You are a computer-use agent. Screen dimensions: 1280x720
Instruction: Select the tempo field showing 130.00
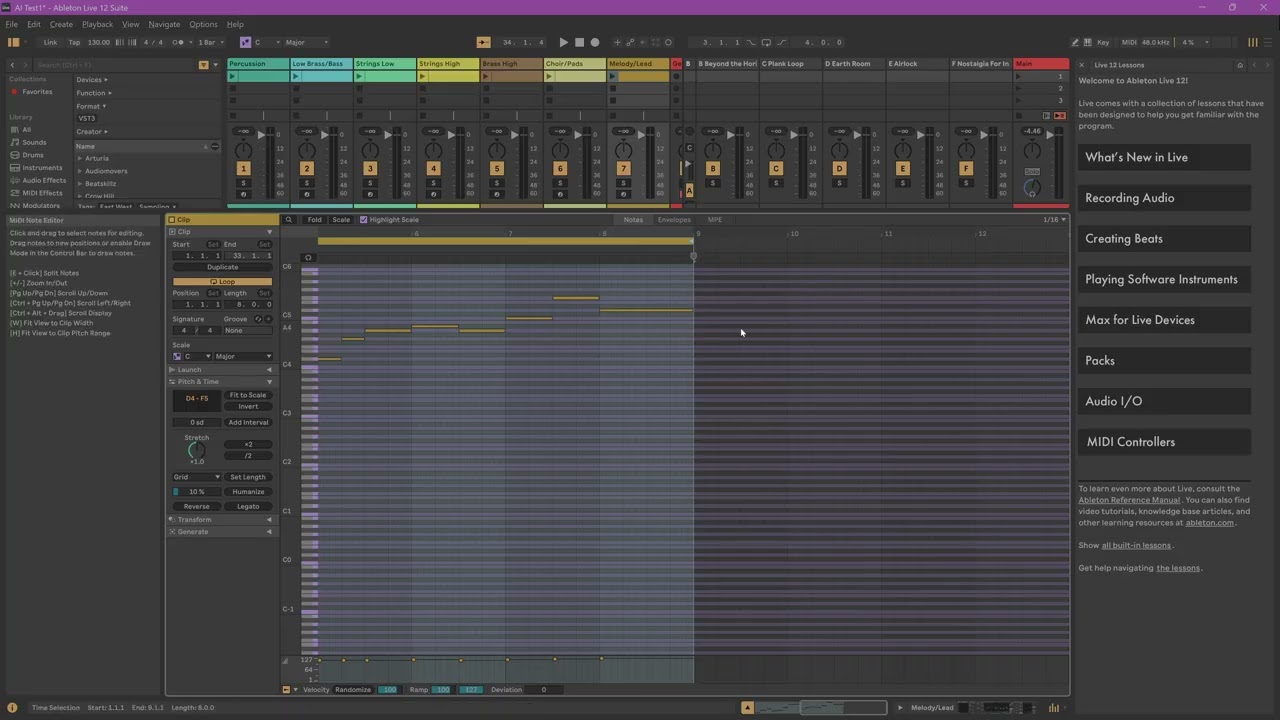(99, 42)
